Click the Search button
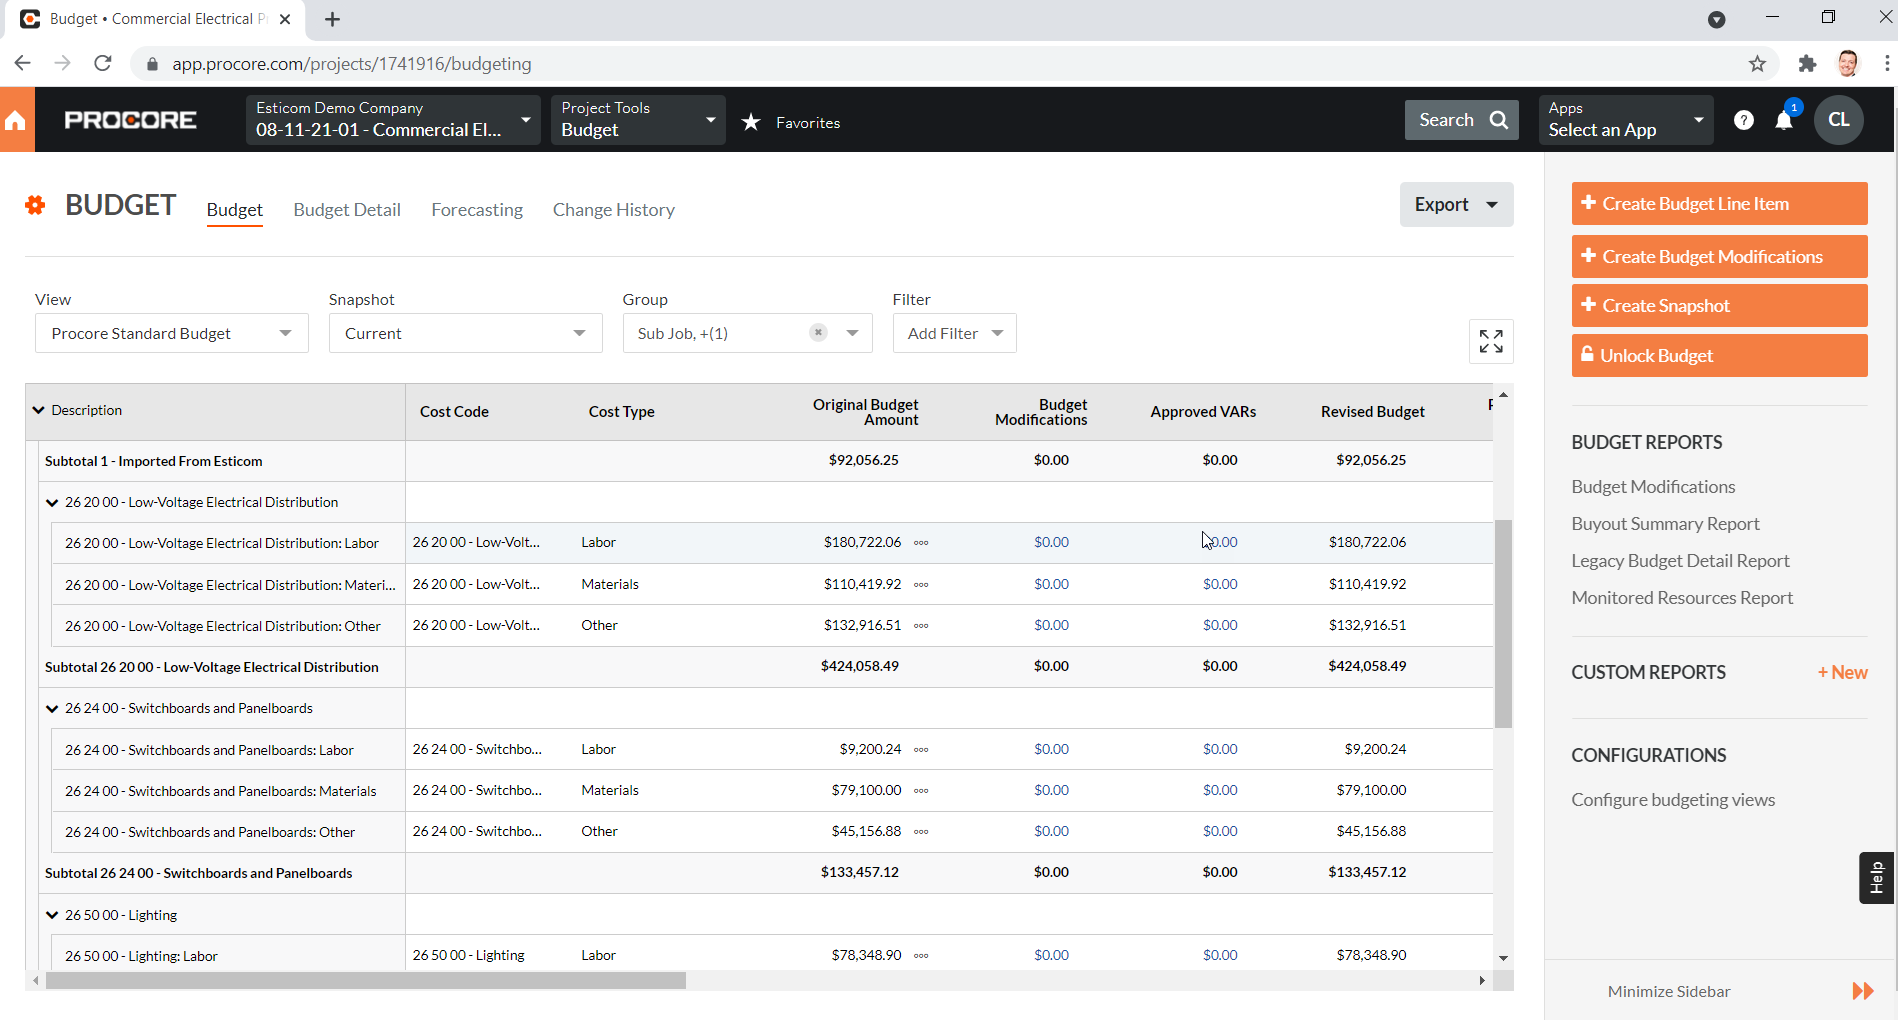The width and height of the screenshot is (1898, 1020). click(1462, 120)
